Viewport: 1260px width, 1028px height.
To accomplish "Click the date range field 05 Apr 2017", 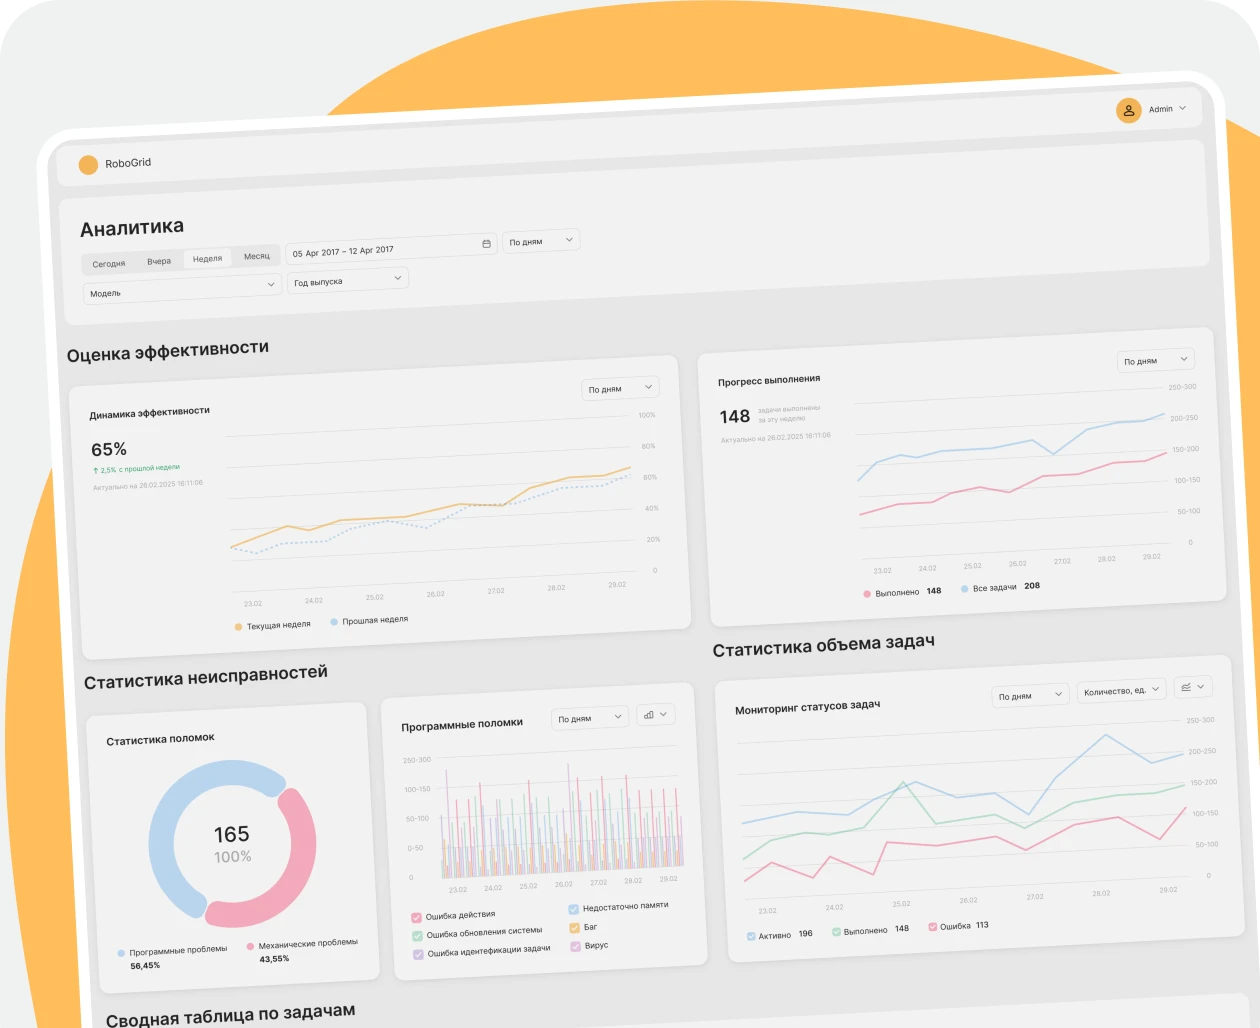I will [391, 248].
